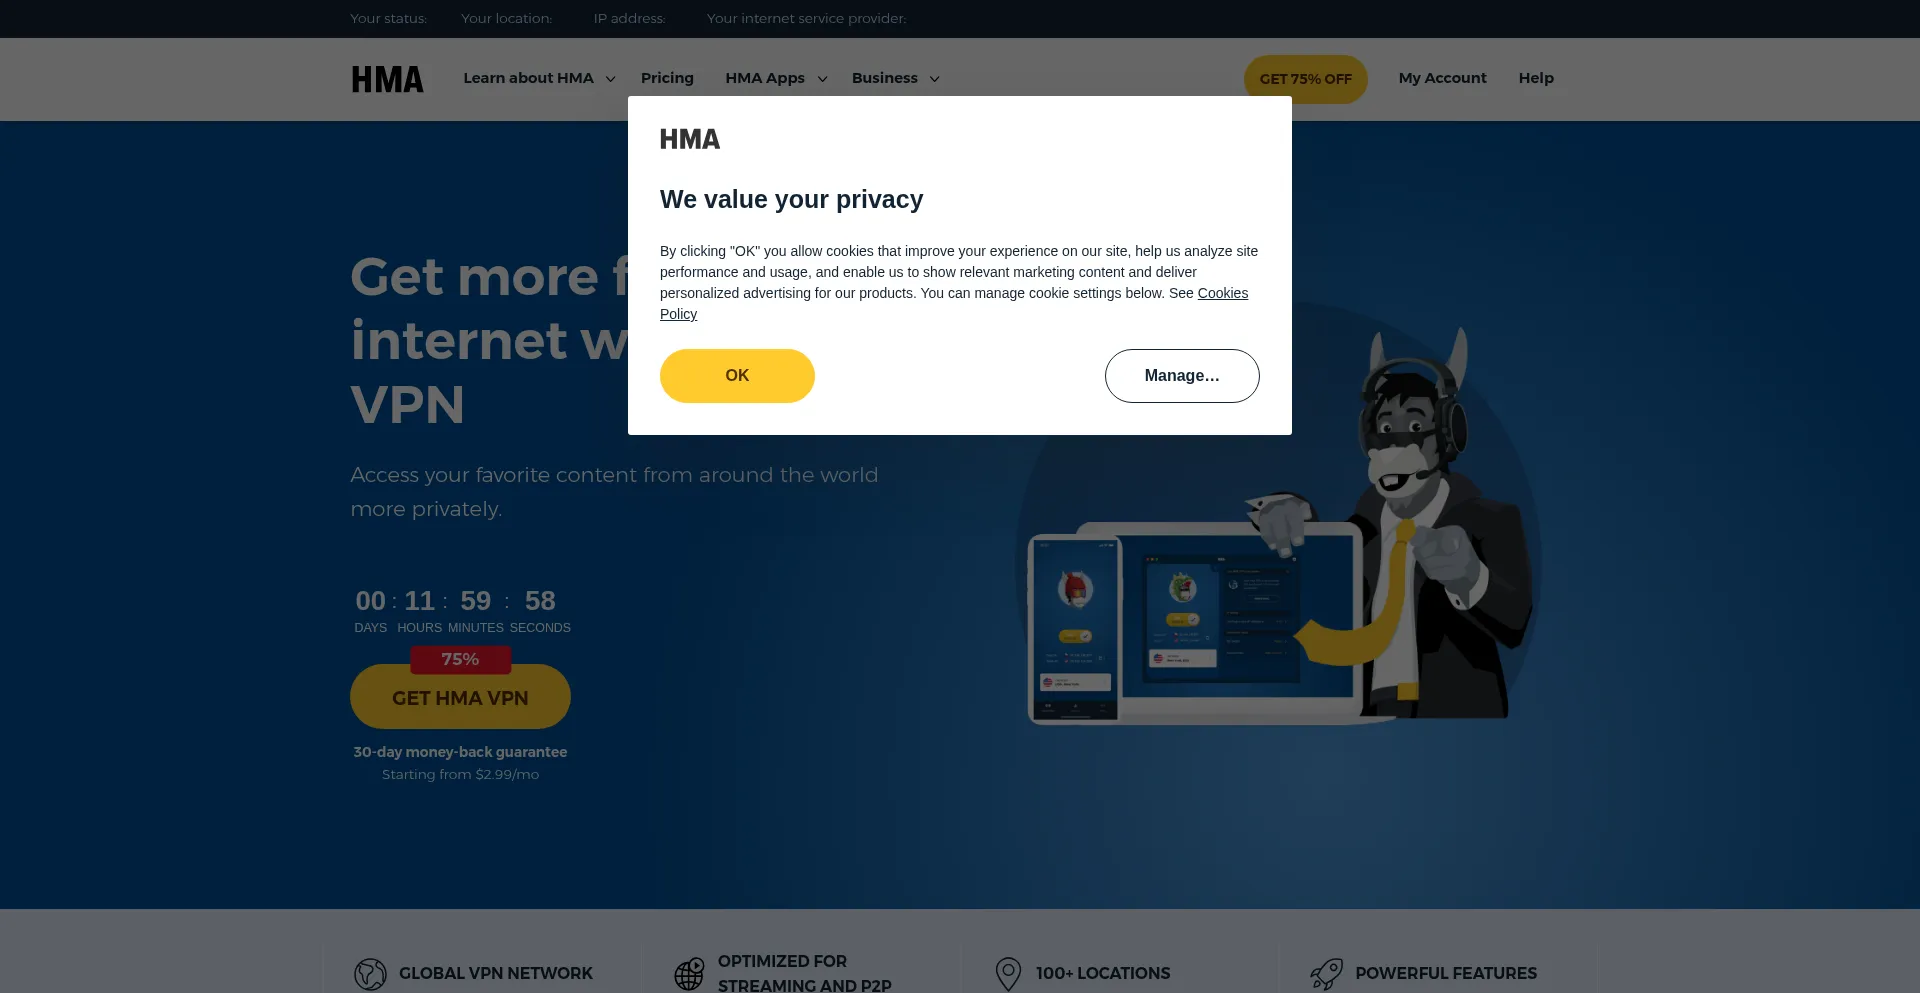Open cookie settings via Manage… button
The height and width of the screenshot is (993, 1920).
1182,376
